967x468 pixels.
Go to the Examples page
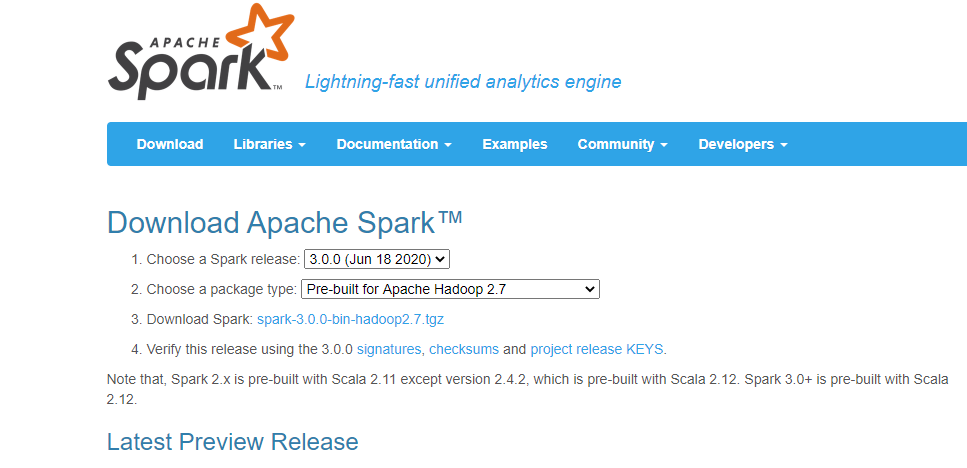tap(514, 144)
